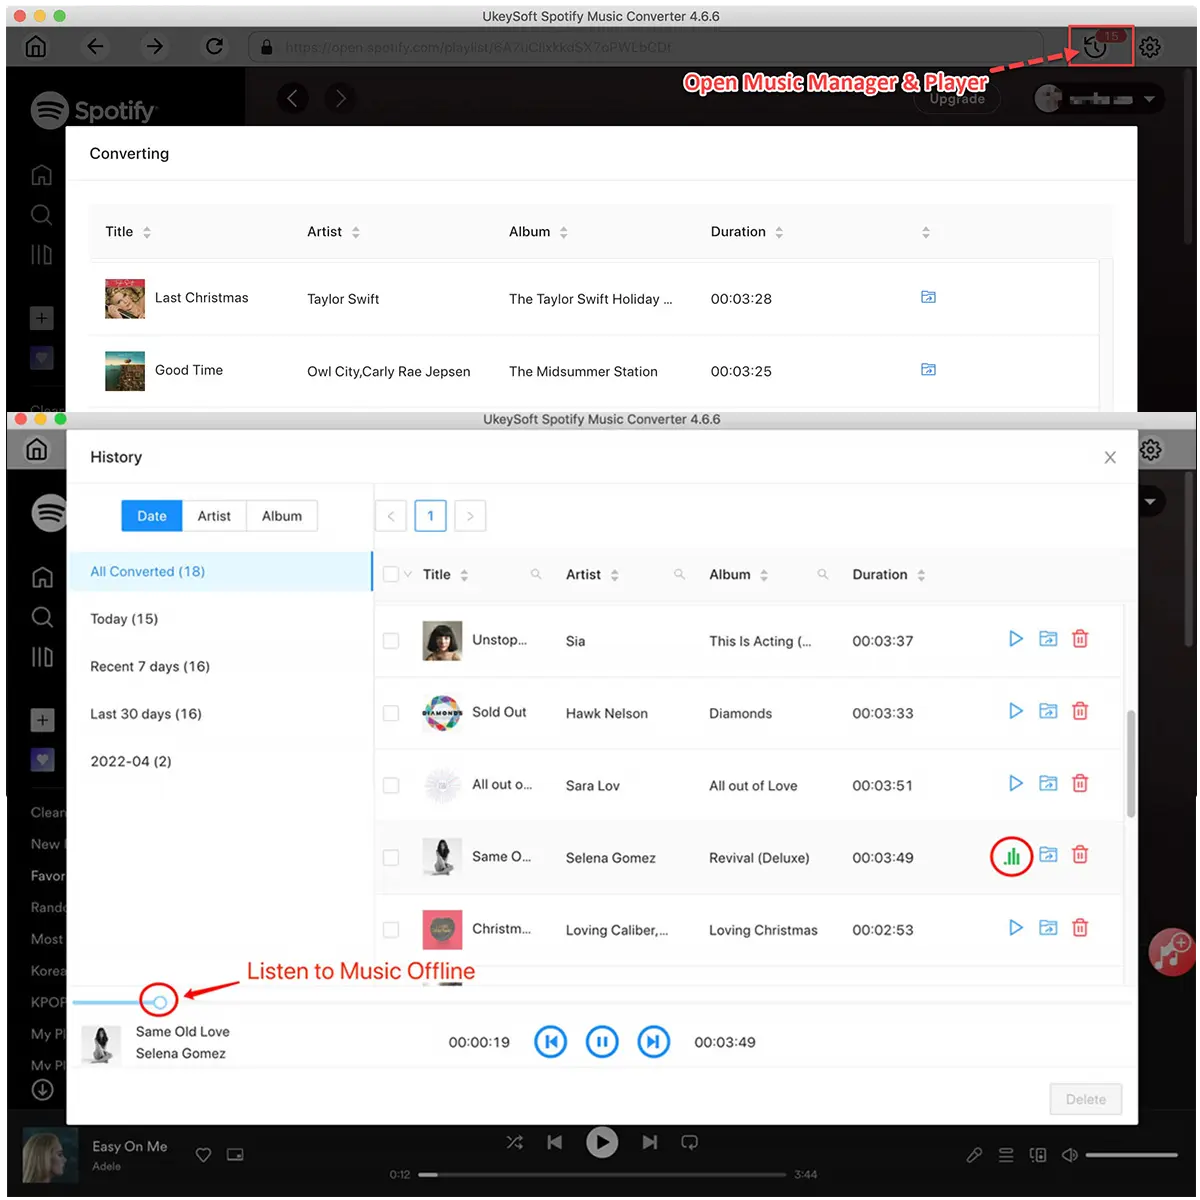The width and height of the screenshot is (1200, 1200).
Task: Click the Delete button in History
Action: [x=1086, y=1100]
